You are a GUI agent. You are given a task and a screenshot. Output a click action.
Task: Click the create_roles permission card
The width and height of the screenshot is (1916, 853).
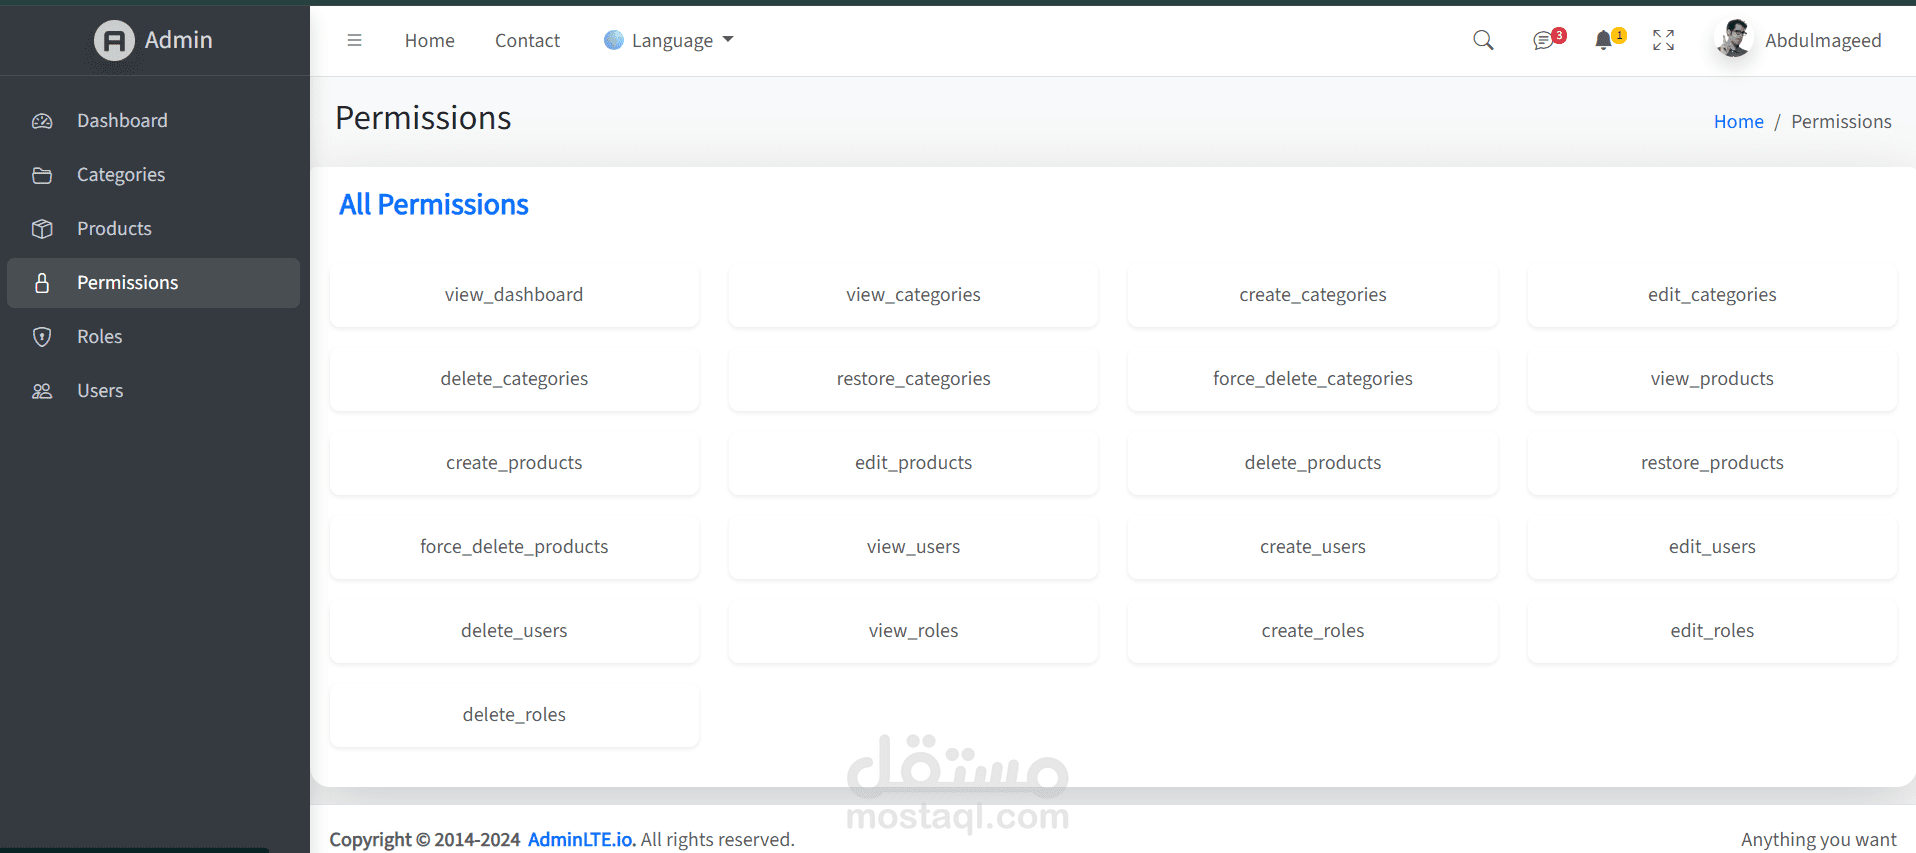coord(1313,631)
